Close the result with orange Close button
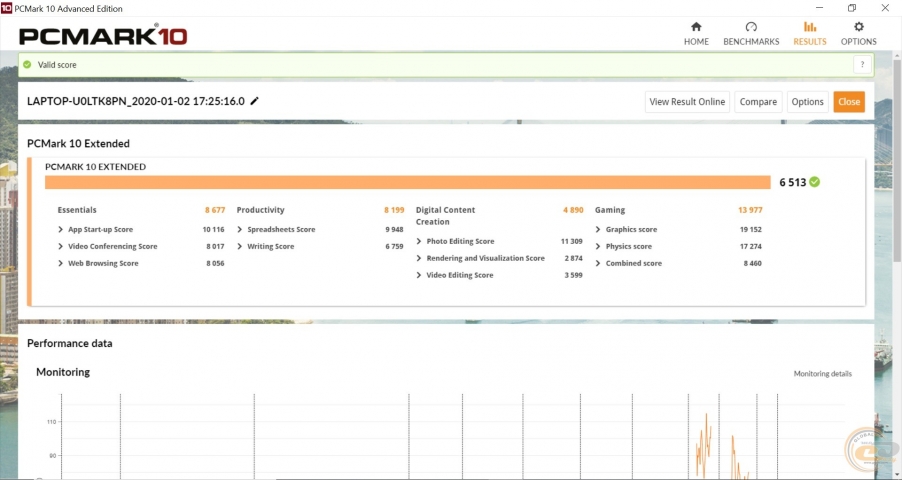The image size is (902, 480). (849, 102)
